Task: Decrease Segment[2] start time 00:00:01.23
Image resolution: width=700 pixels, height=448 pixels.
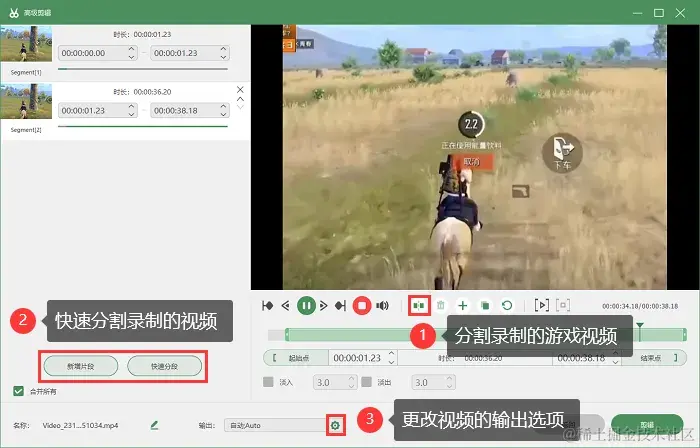Action: 131,114
